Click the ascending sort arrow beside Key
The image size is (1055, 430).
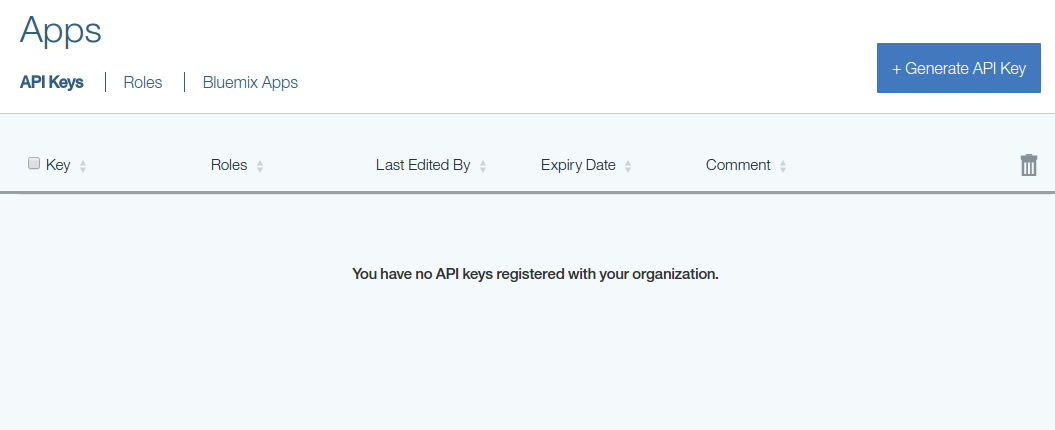pyautogui.click(x=83, y=162)
